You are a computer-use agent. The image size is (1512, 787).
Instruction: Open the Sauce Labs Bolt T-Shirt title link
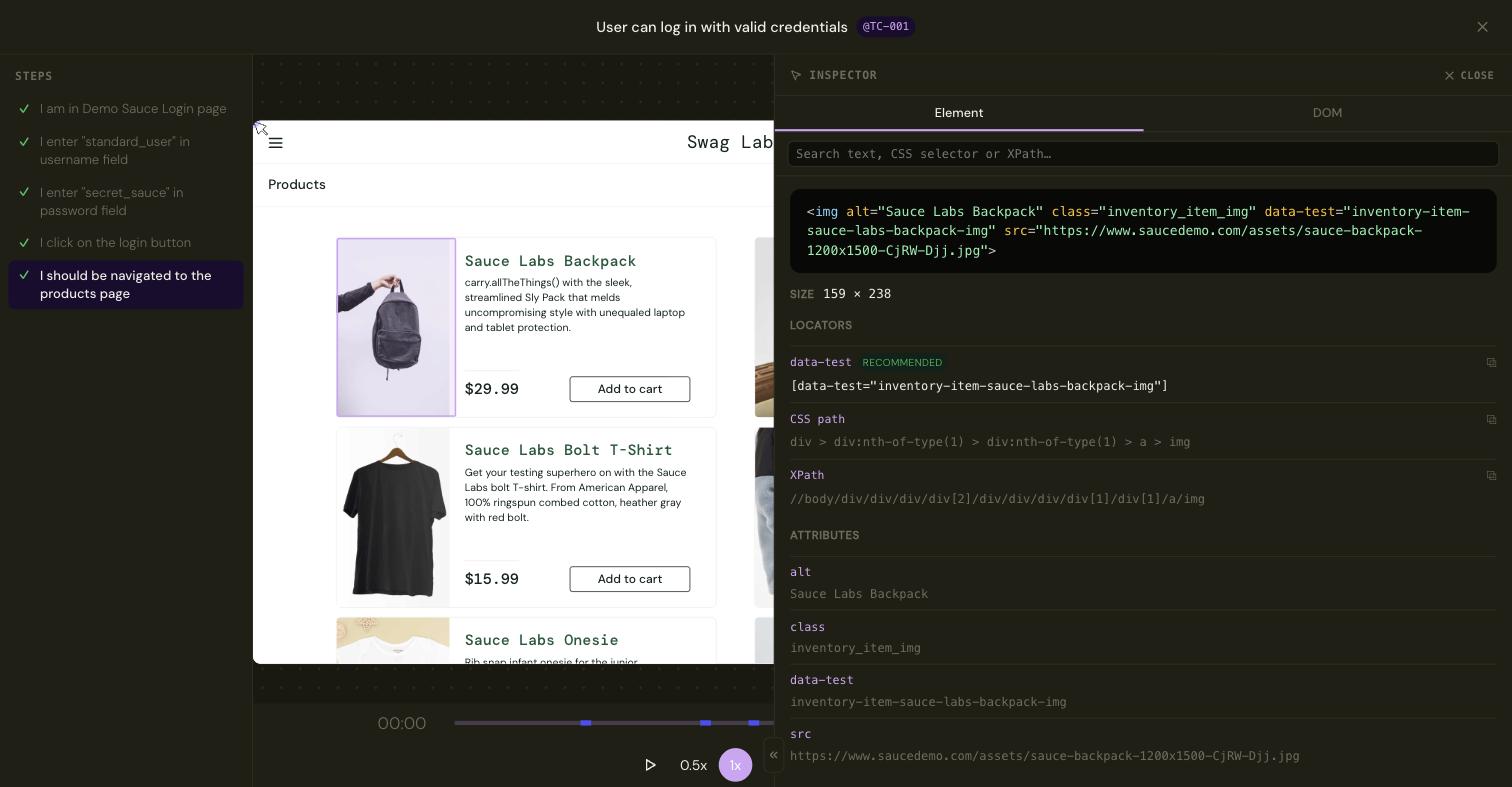[x=569, y=450]
